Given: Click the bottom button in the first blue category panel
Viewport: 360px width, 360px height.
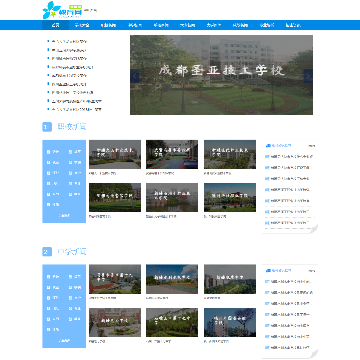Looking at the screenshot, I should click(x=64, y=216).
